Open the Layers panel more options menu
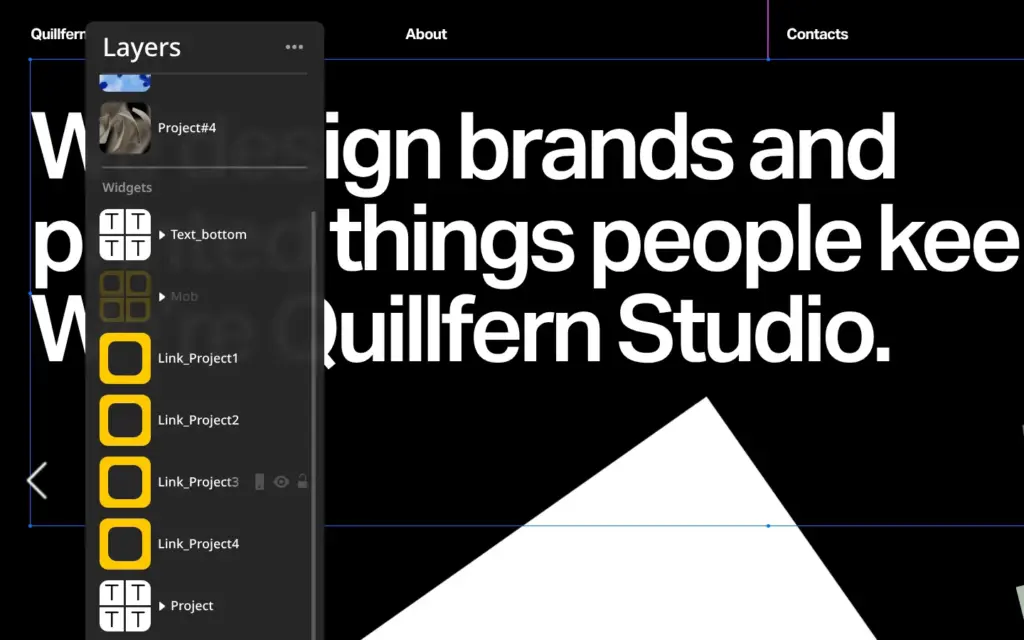Viewport: 1024px width, 640px height. (x=294, y=47)
